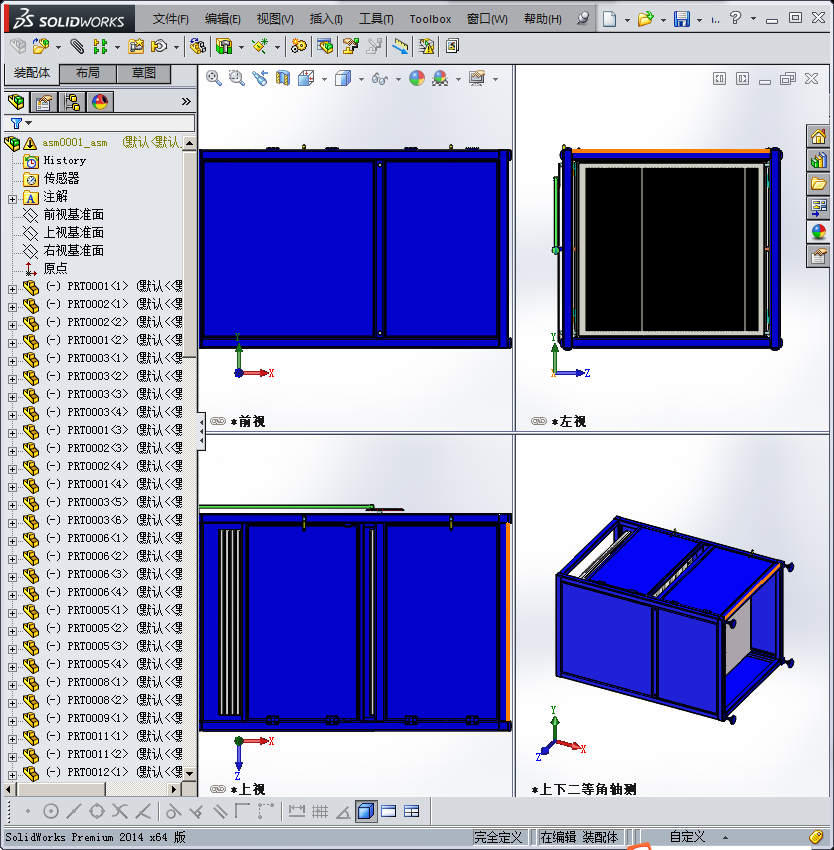Click the Show Hidden Components icon
Image resolution: width=834 pixels, height=850 pixels.
198,47
